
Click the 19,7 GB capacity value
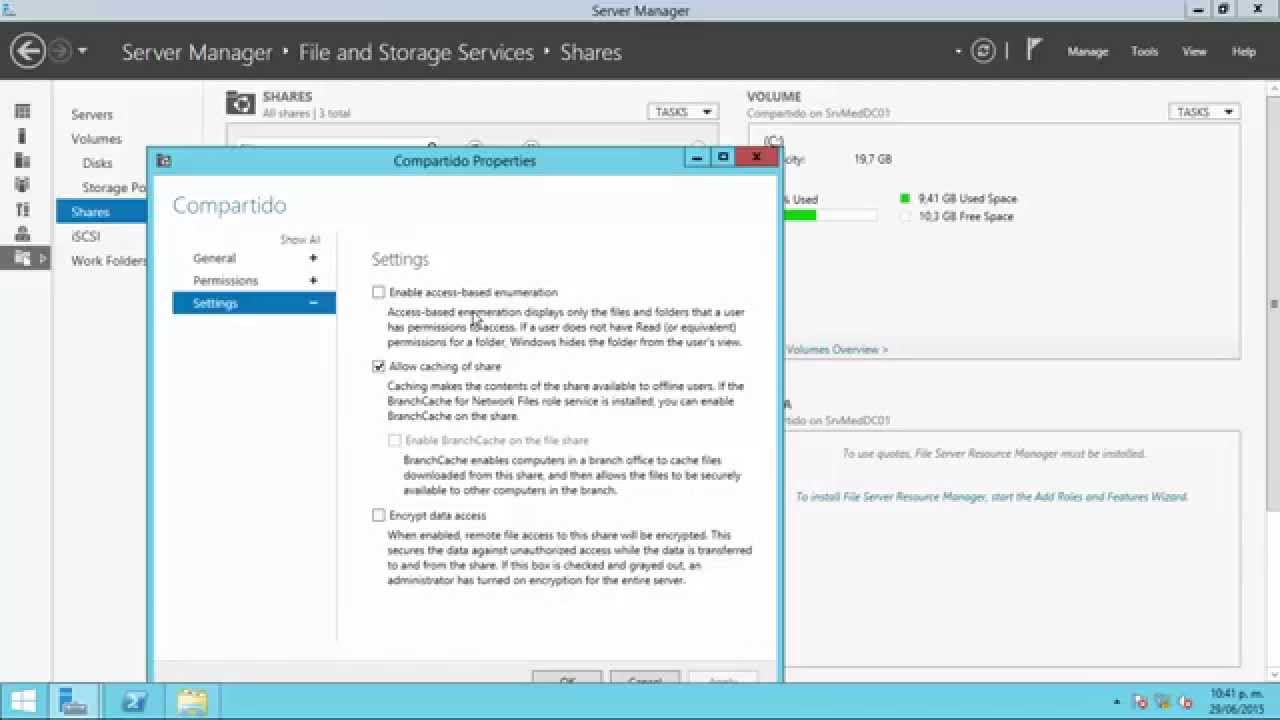[872, 159]
